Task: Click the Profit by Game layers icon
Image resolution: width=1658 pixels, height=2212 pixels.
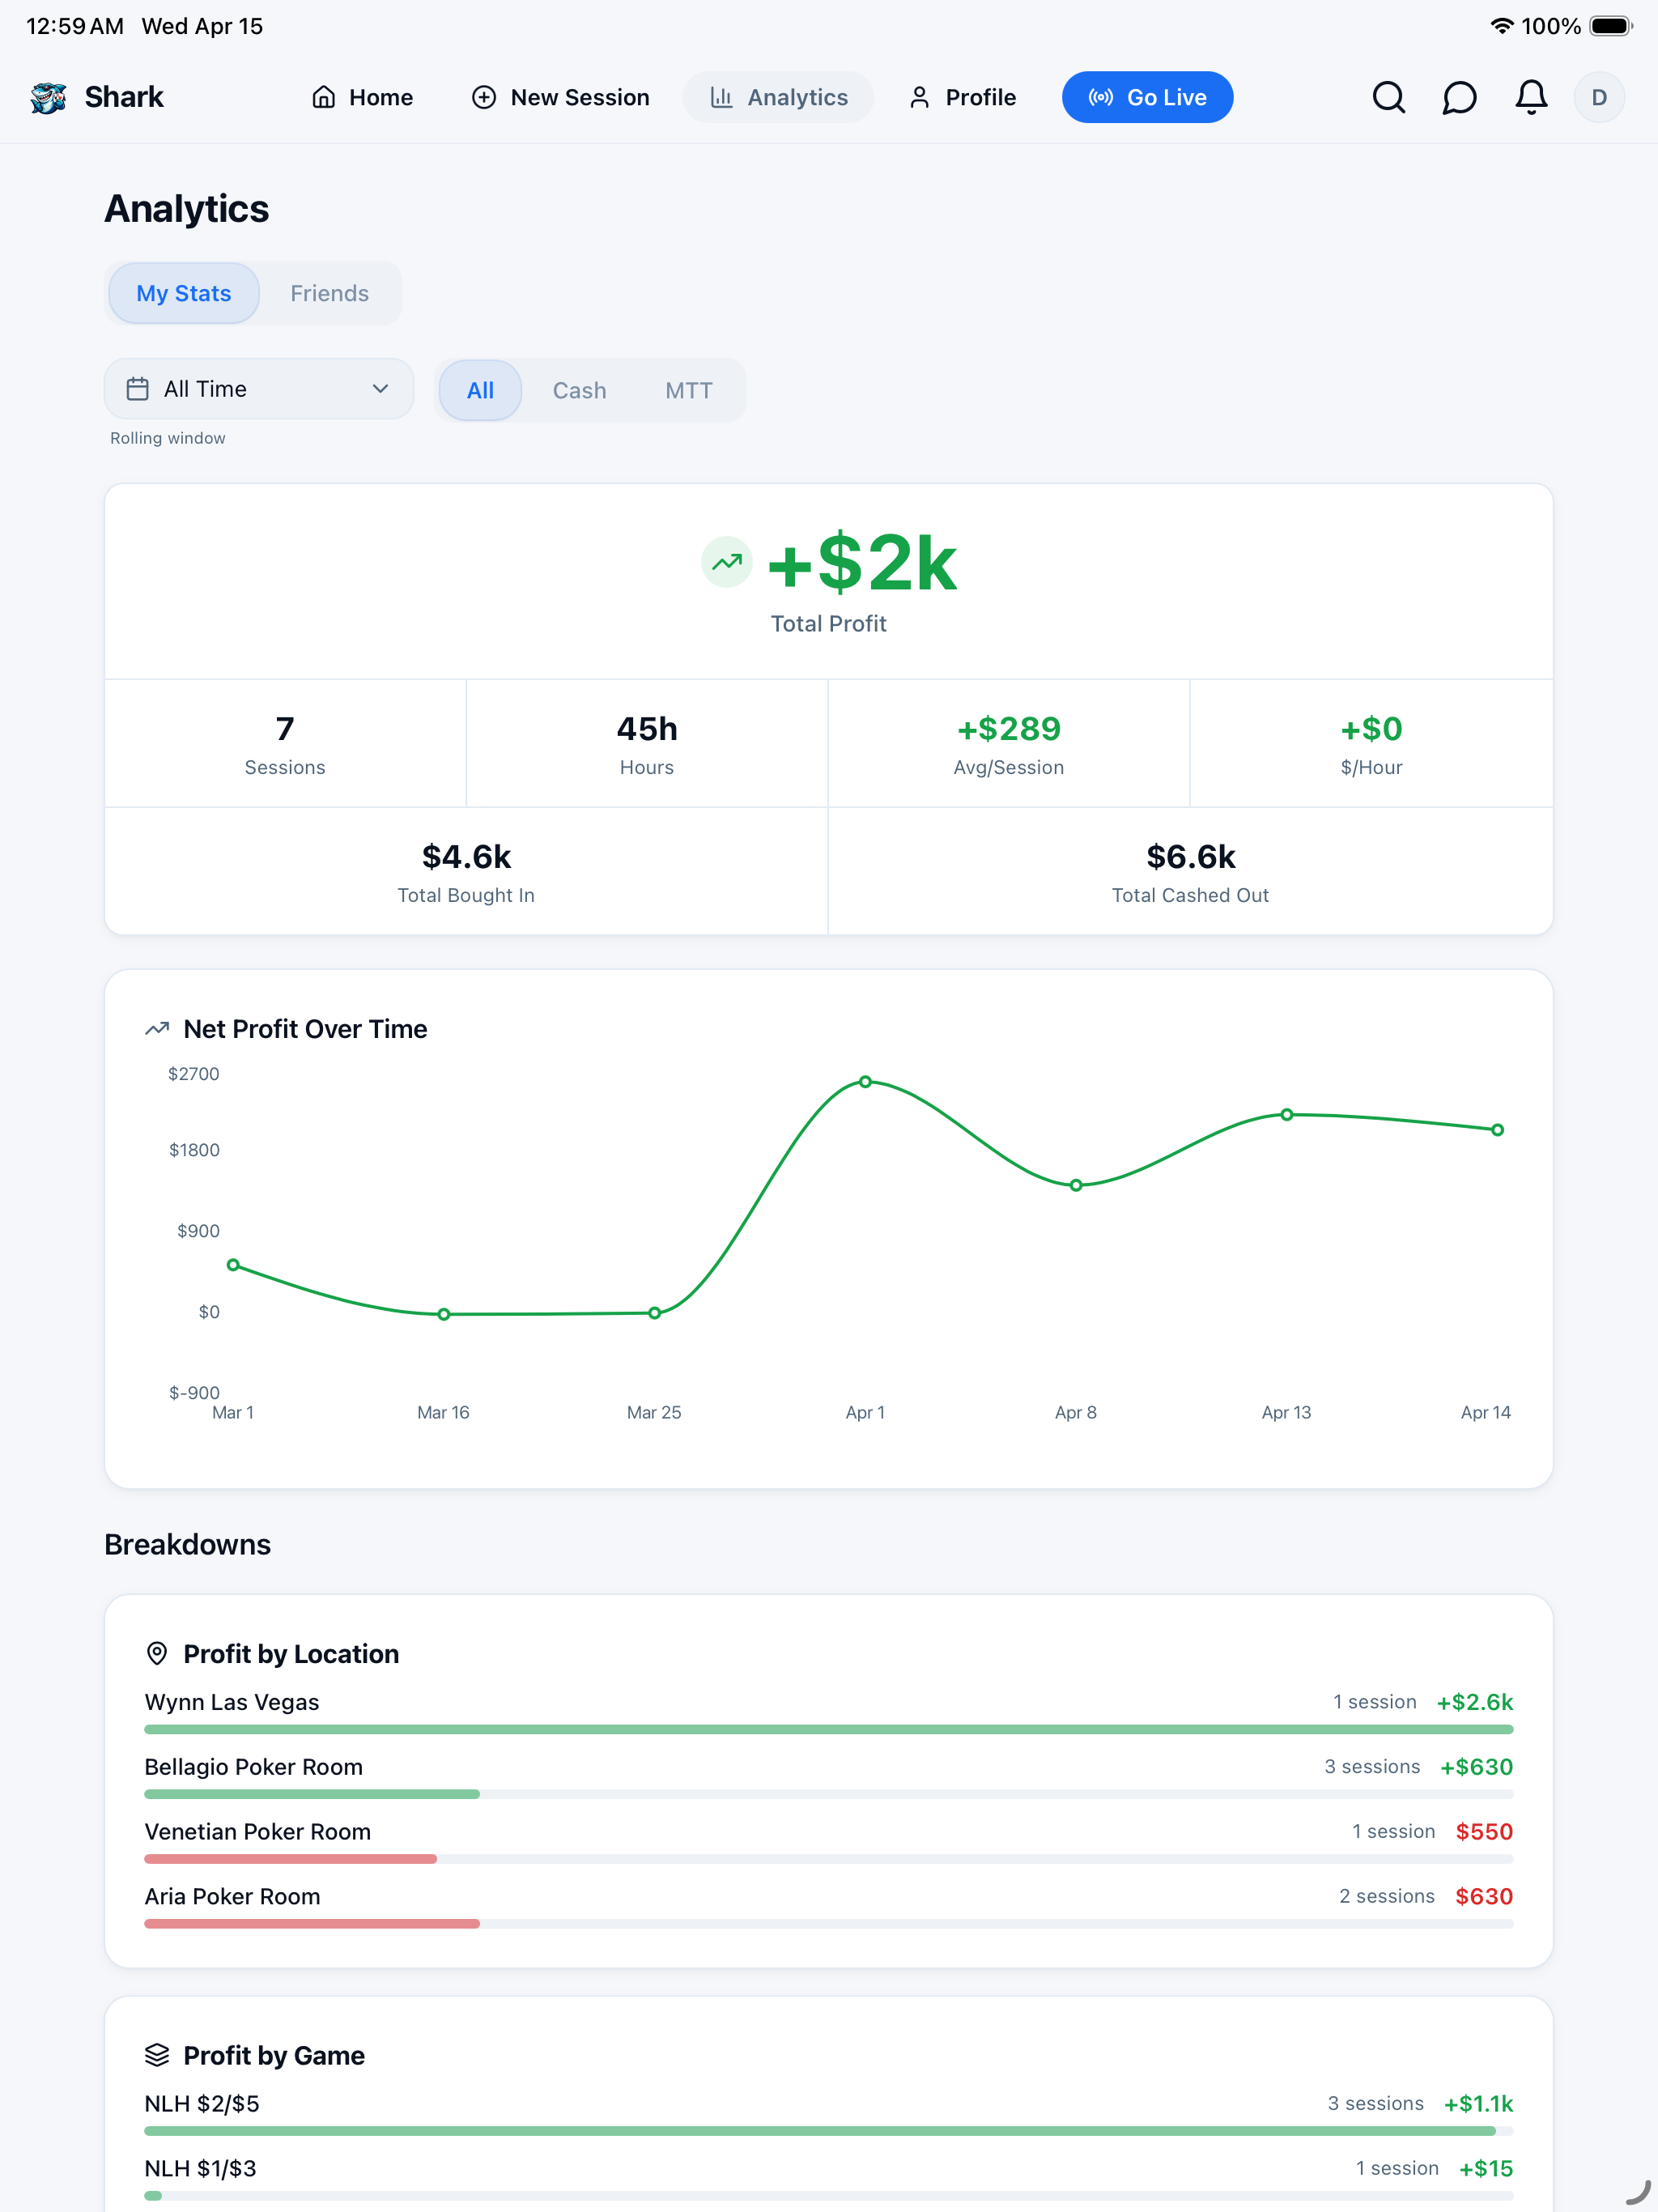Action: [x=157, y=2055]
